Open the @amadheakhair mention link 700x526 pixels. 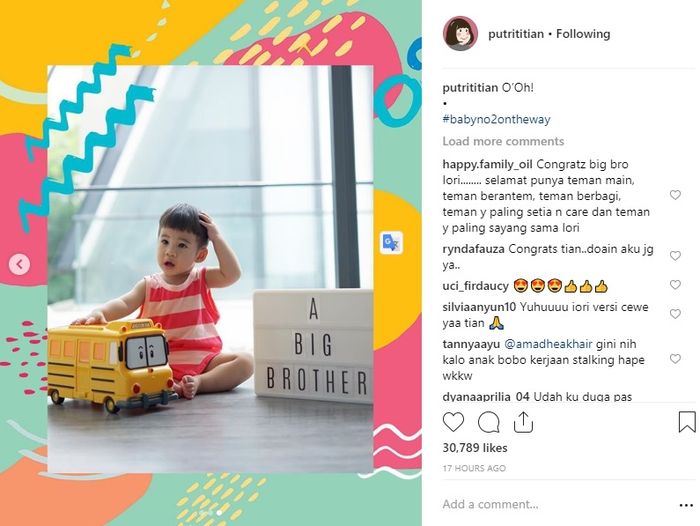pyautogui.click(x=548, y=344)
